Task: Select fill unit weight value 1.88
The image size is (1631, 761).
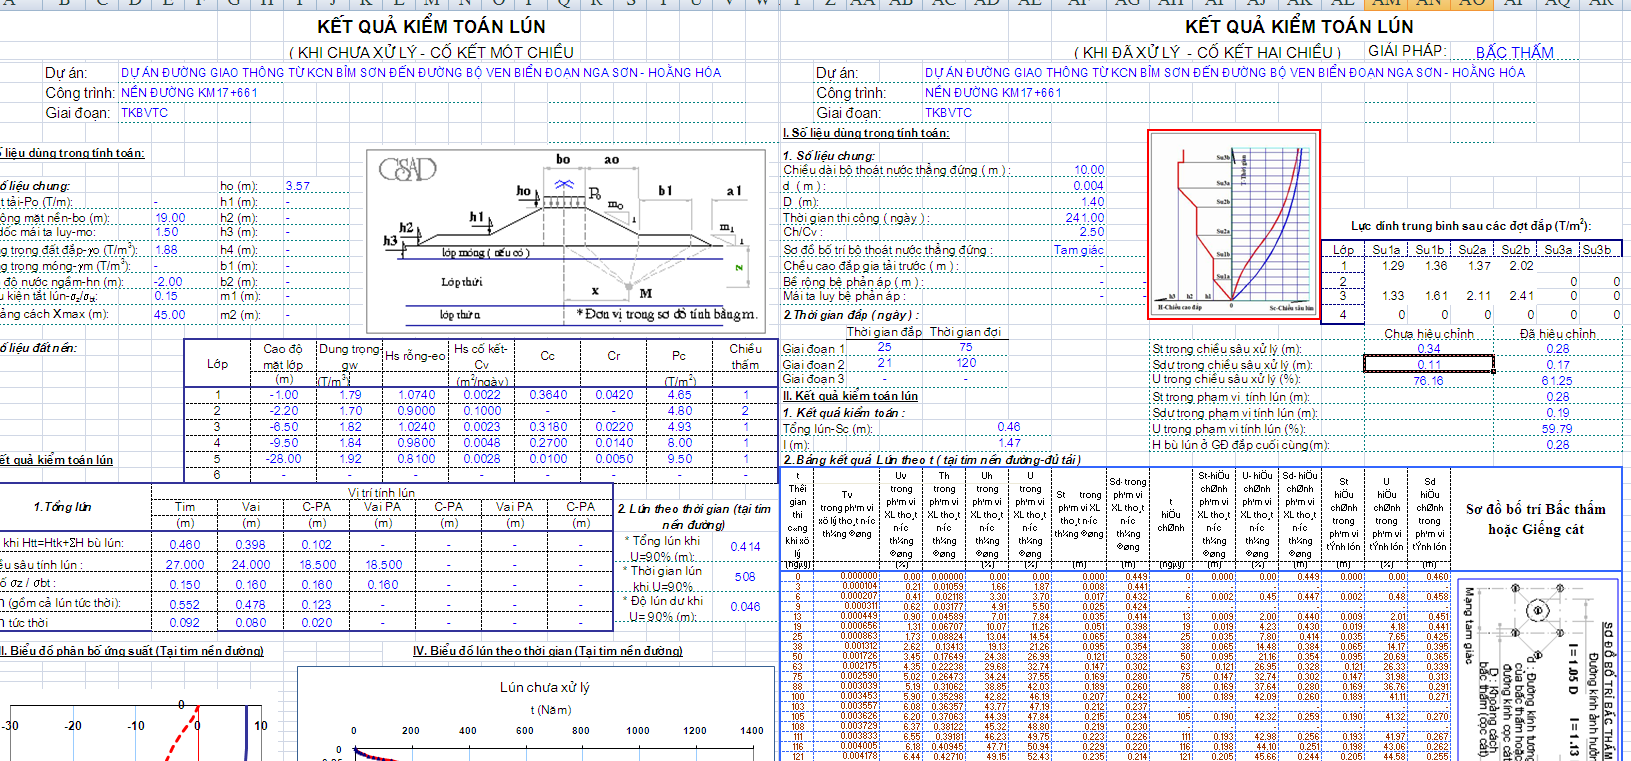Action: point(166,250)
